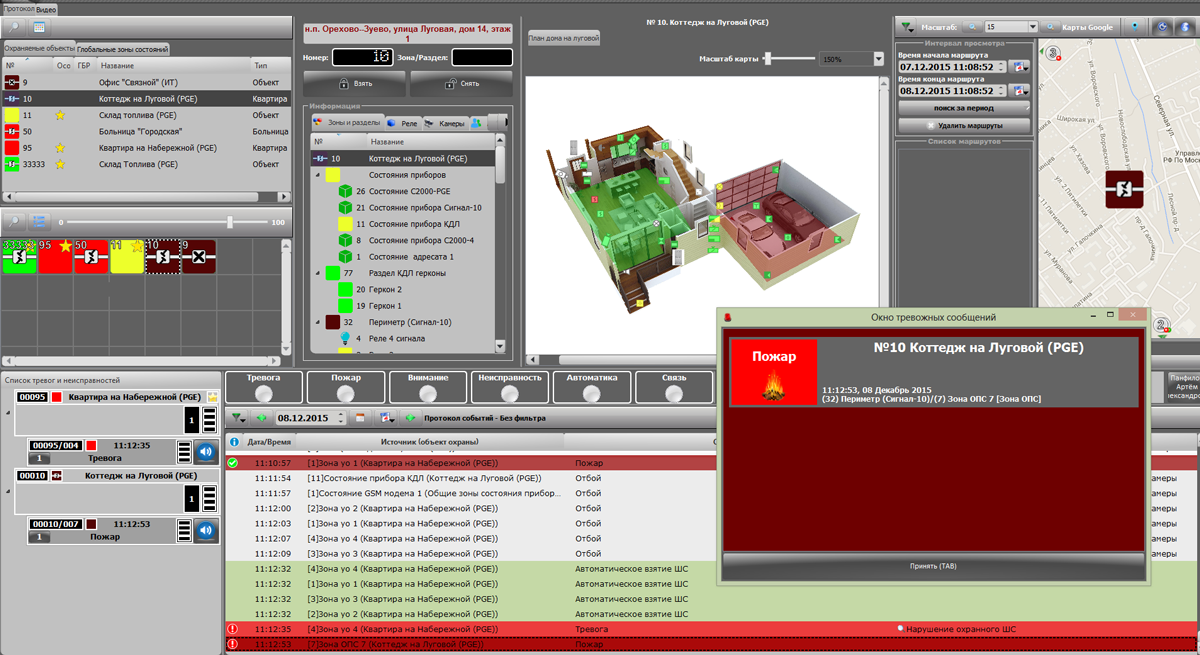Click the map pin icon in the map toolbar
1200x655 pixels.
(x=1135, y=27)
